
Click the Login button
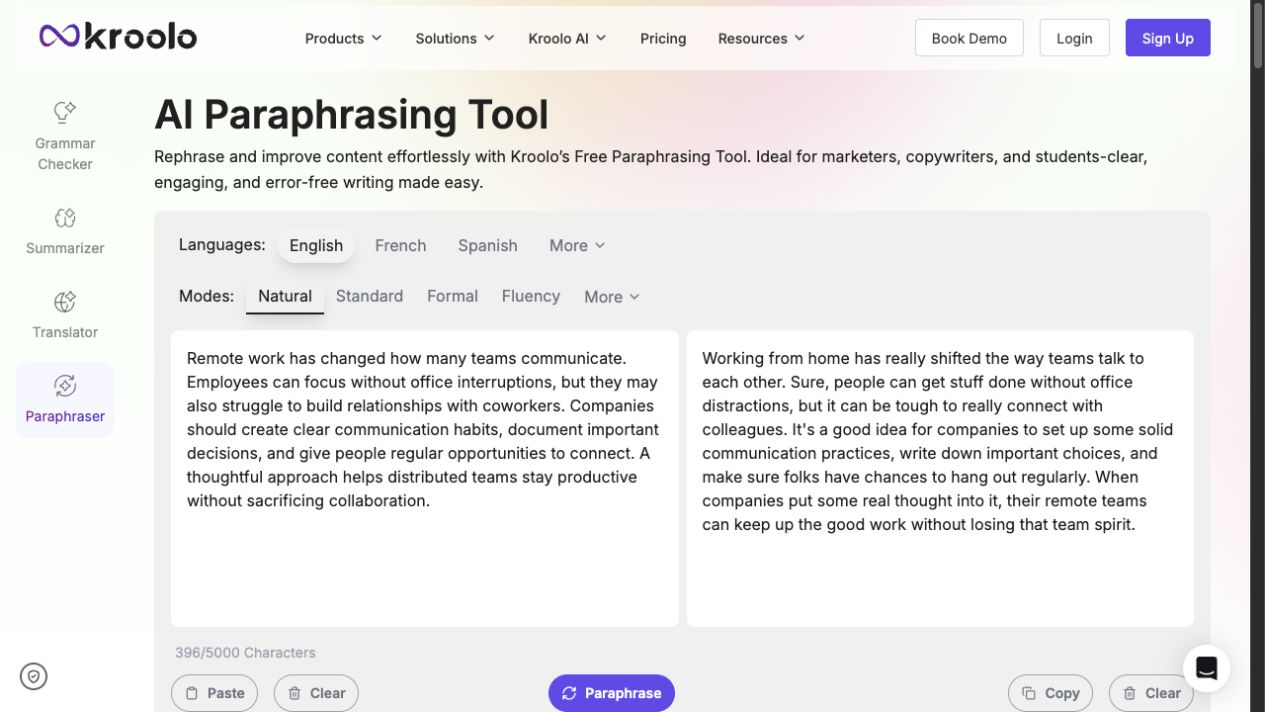point(1074,38)
